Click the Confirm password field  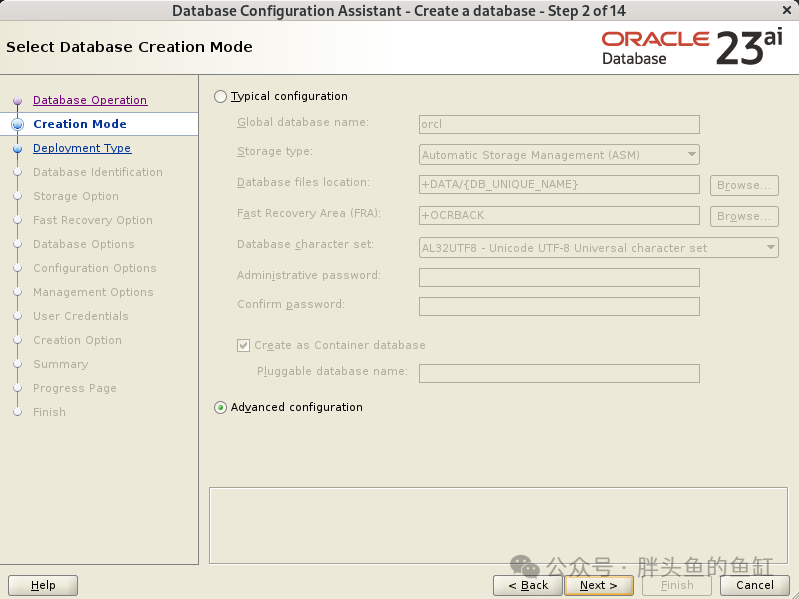point(559,307)
